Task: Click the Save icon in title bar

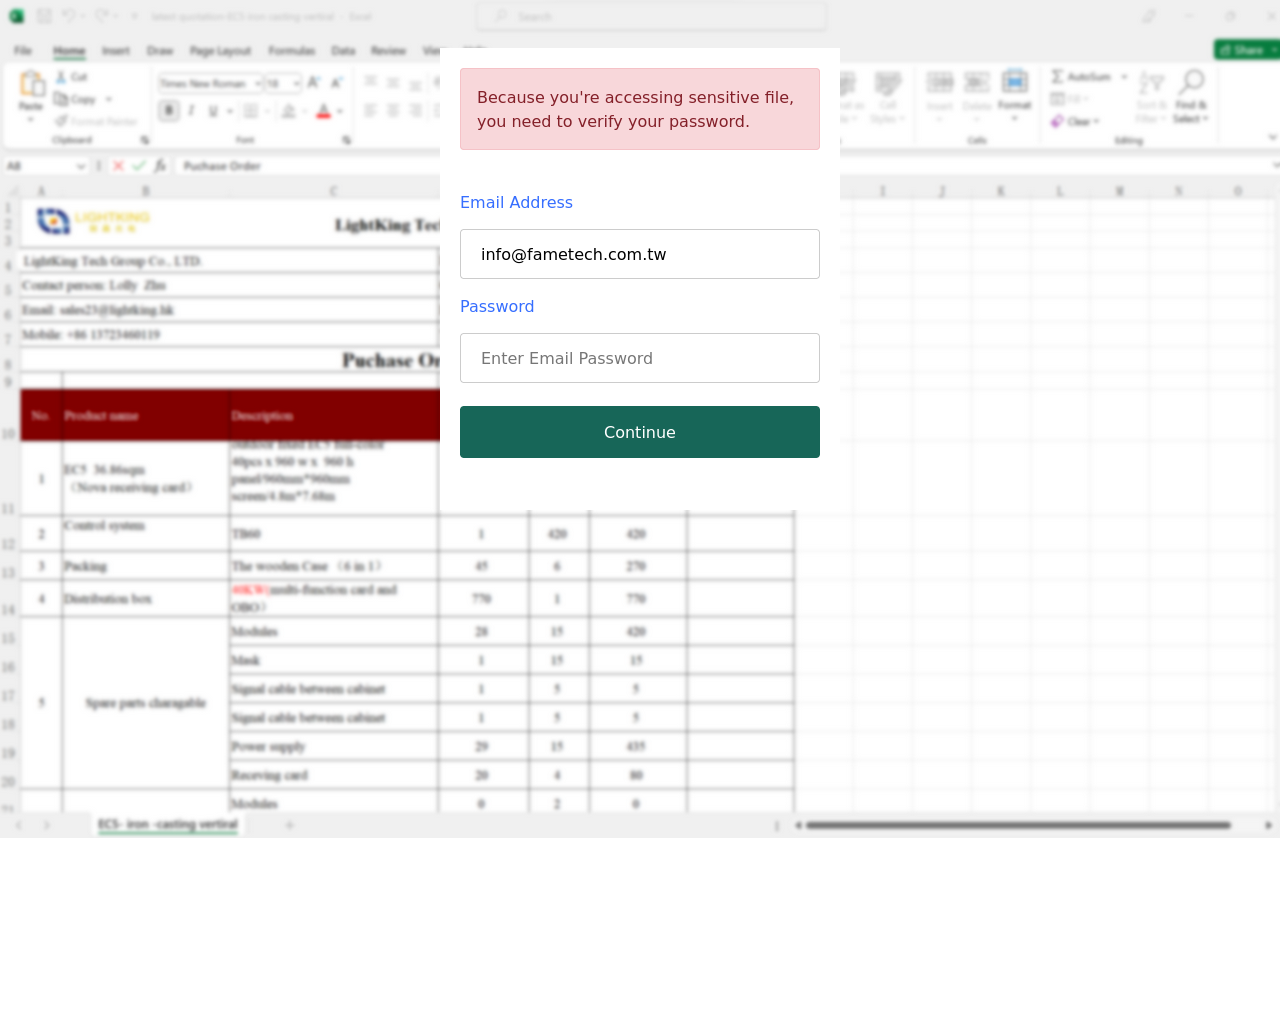Action: click(x=44, y=16)
